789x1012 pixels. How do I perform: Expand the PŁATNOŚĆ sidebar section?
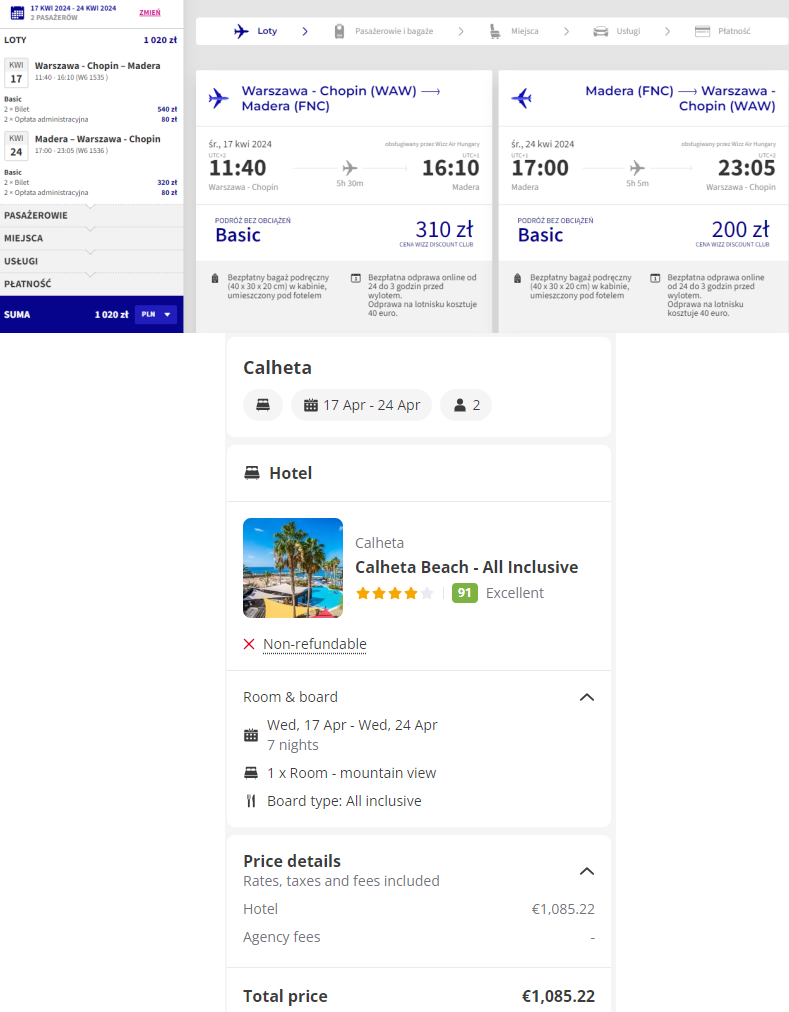pos(92,284)
